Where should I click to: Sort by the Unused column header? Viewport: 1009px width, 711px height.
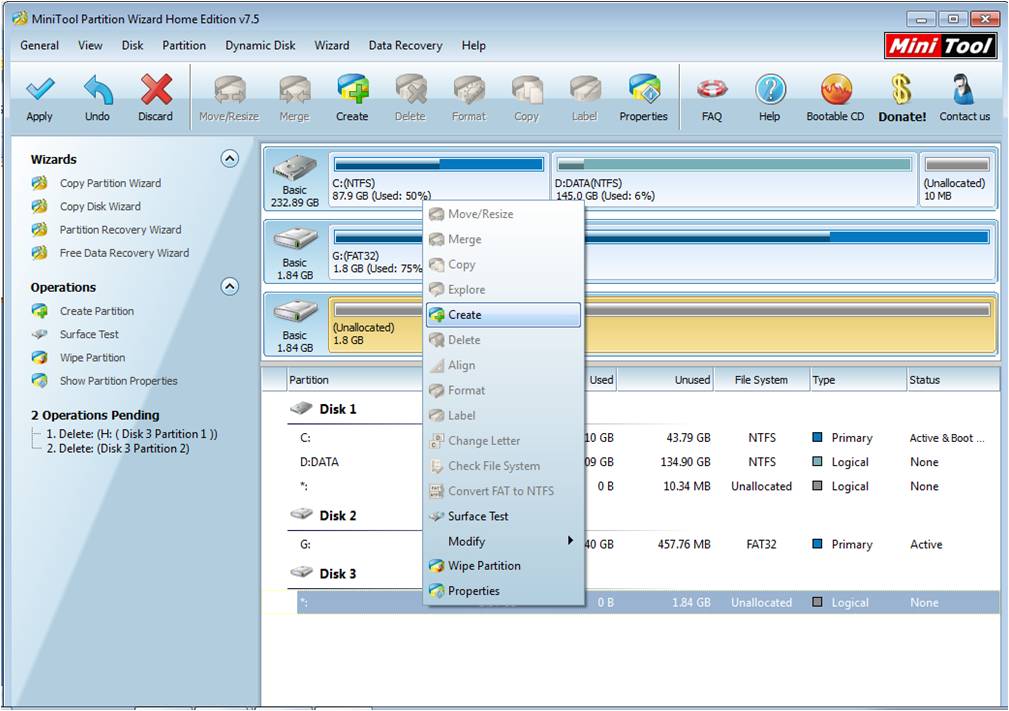click(666, 380)
